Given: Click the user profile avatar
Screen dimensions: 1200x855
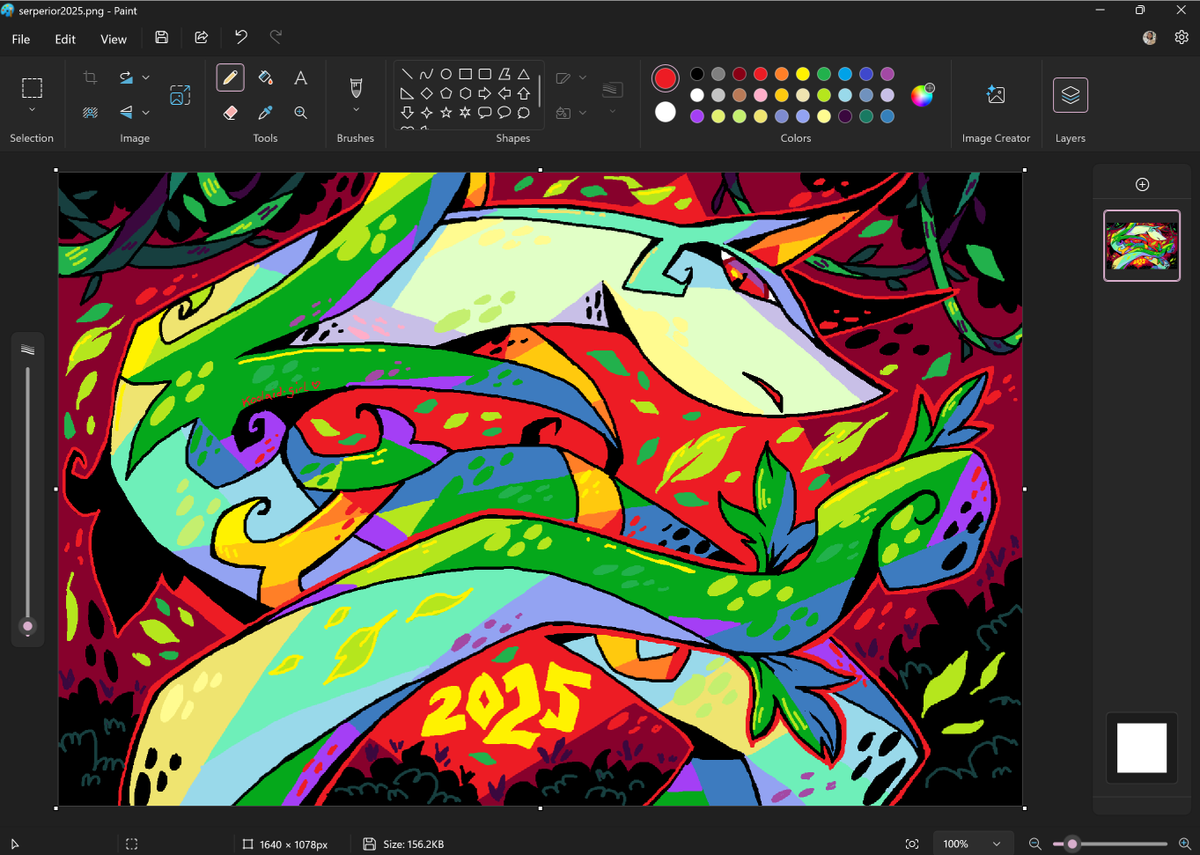Looking at the screenshot, I should click(x=1150, y=38).
